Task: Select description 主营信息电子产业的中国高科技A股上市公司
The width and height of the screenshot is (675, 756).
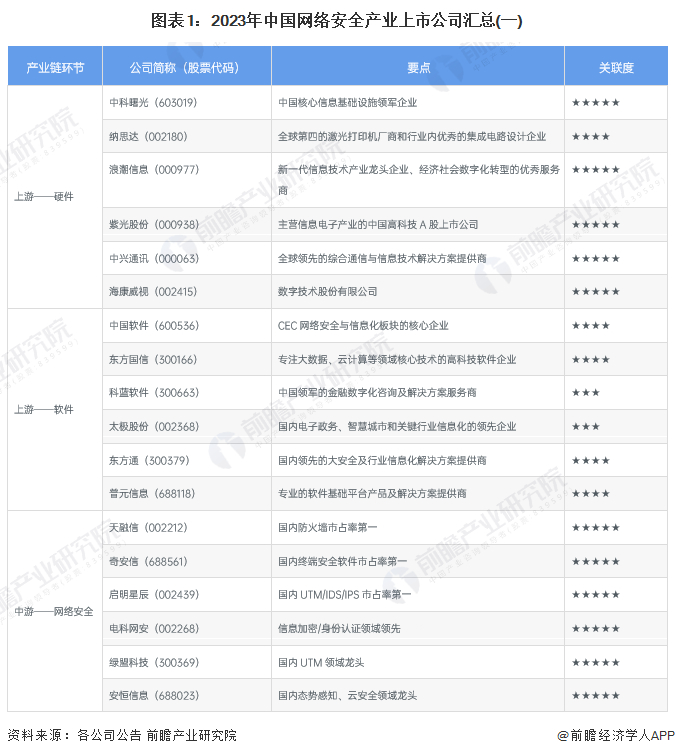Action: click(x=378, y=225)
